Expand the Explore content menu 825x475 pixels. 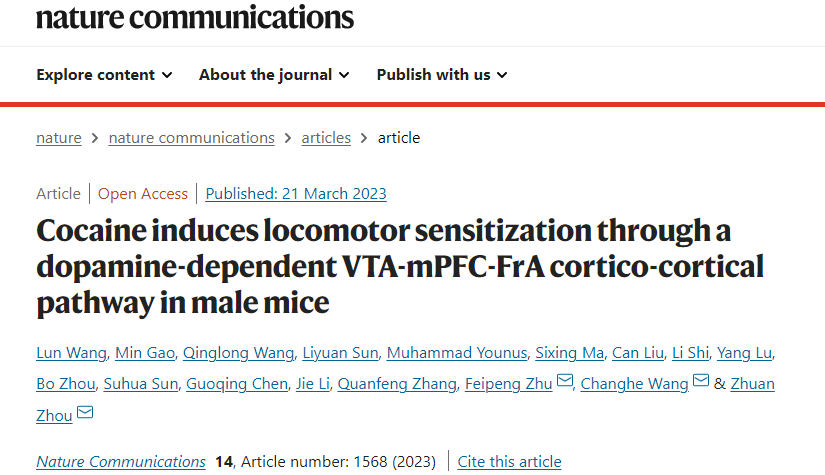104,75
